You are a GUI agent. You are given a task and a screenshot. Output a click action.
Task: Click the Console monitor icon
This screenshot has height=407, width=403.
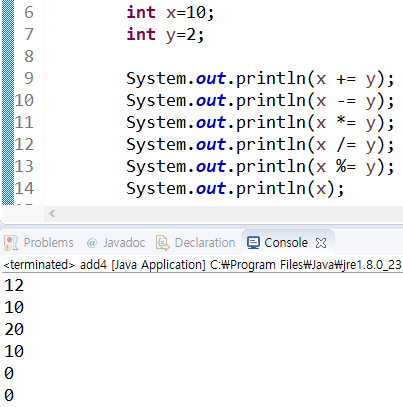click(x=253, y=243)
